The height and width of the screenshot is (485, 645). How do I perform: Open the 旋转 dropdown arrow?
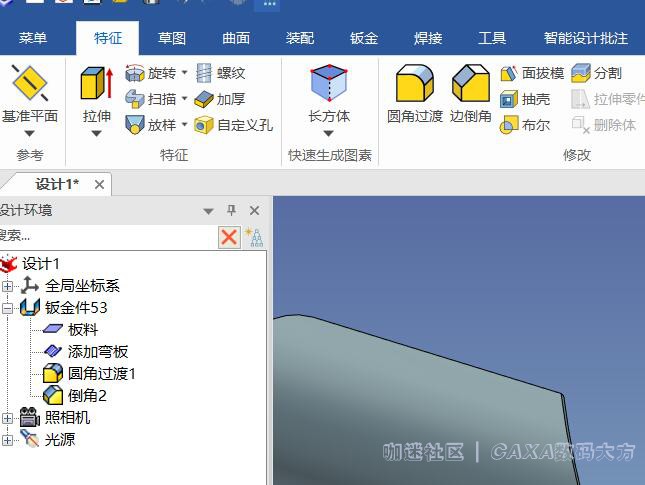click(185, 73)
